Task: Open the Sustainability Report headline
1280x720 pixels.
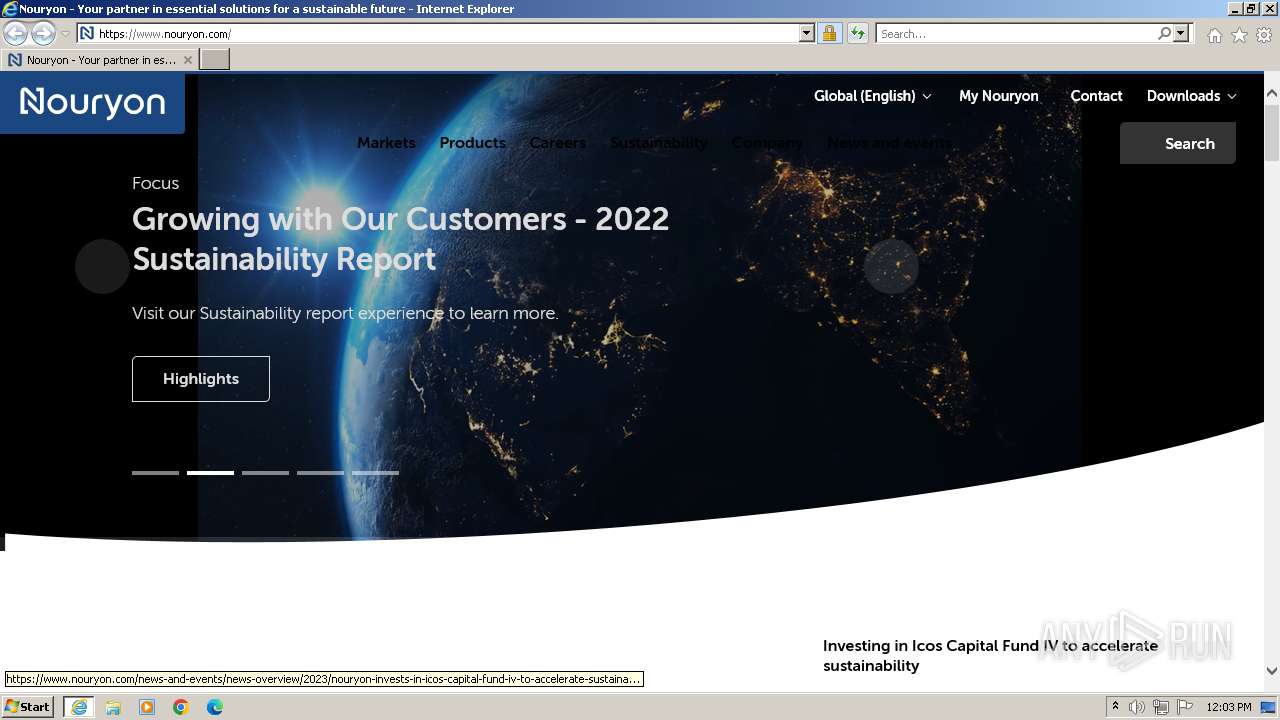Action: click(x=400, y=239)
